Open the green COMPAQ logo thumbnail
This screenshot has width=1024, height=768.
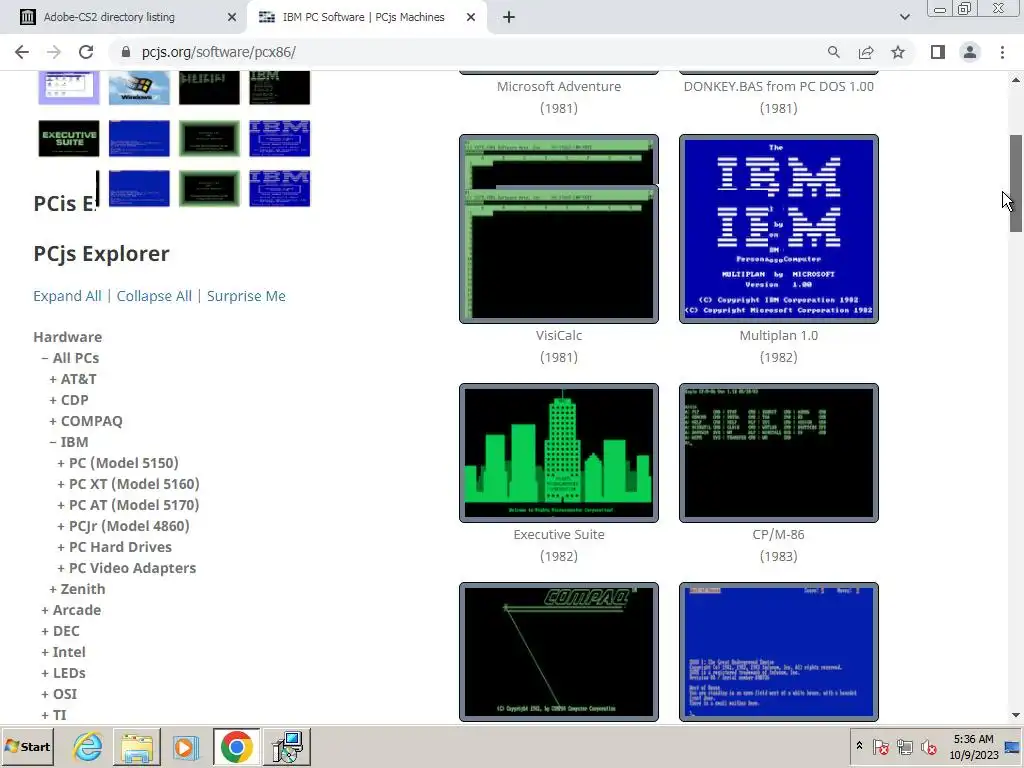(x=559, y=652)
